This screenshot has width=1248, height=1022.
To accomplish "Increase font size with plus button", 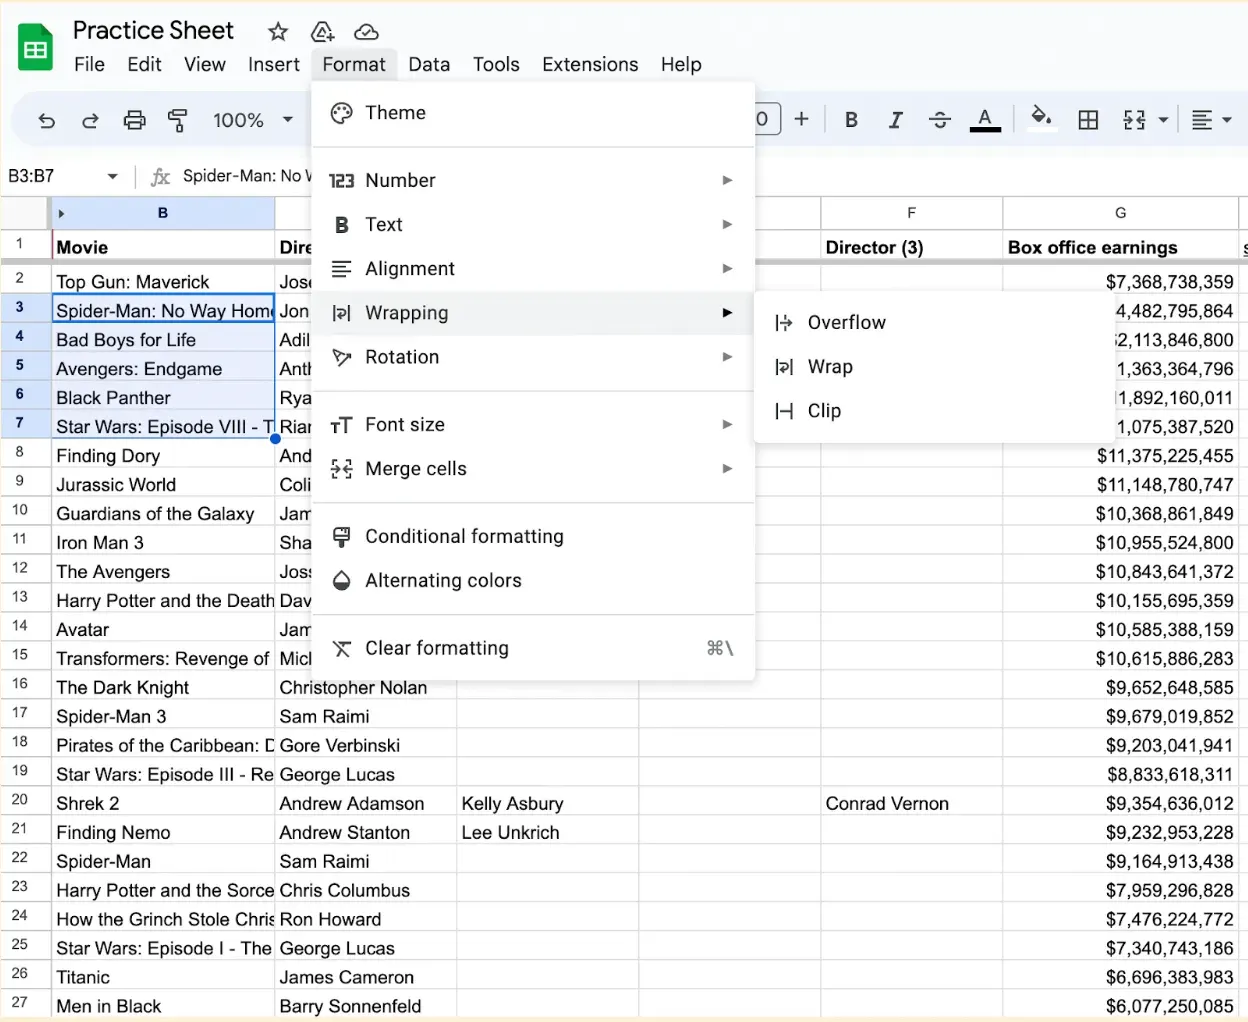I will click(801, 119).
